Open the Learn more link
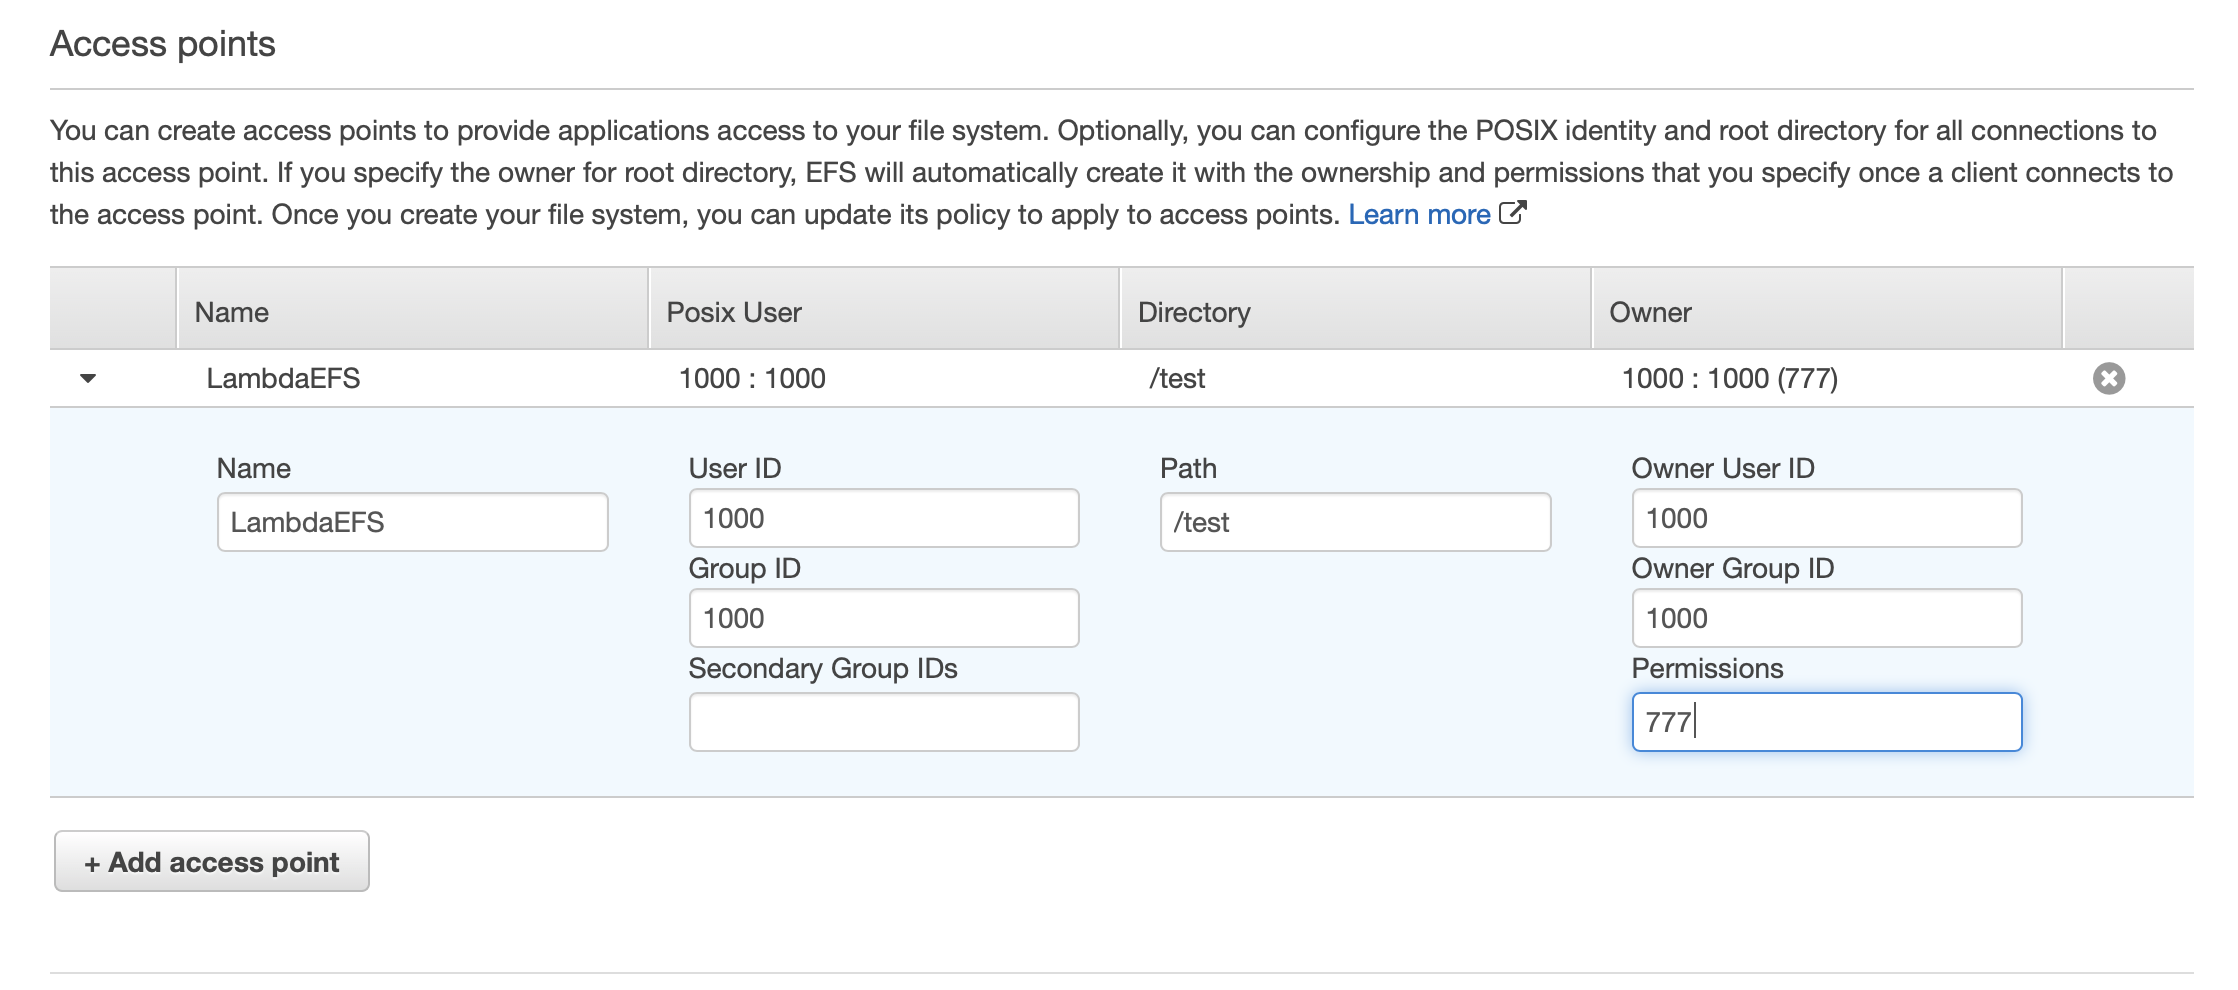2238x990 pixels. pos(1418,215)
